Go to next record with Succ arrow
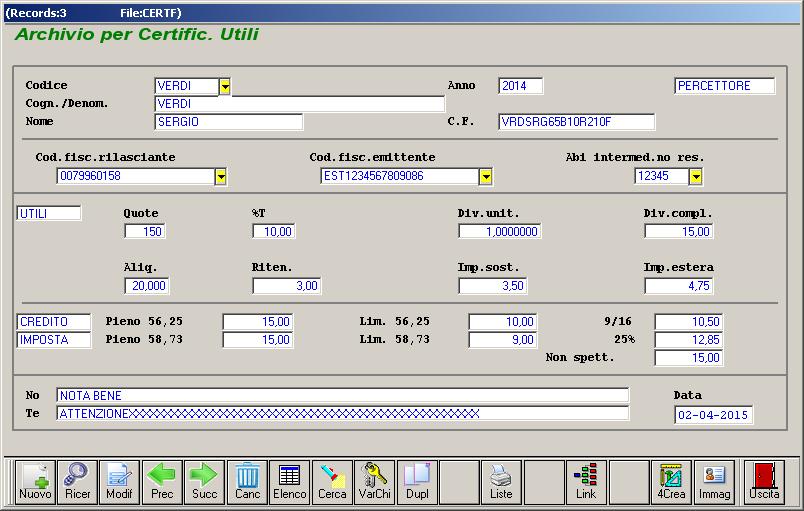The image size is (804, 511). point(204,481)
